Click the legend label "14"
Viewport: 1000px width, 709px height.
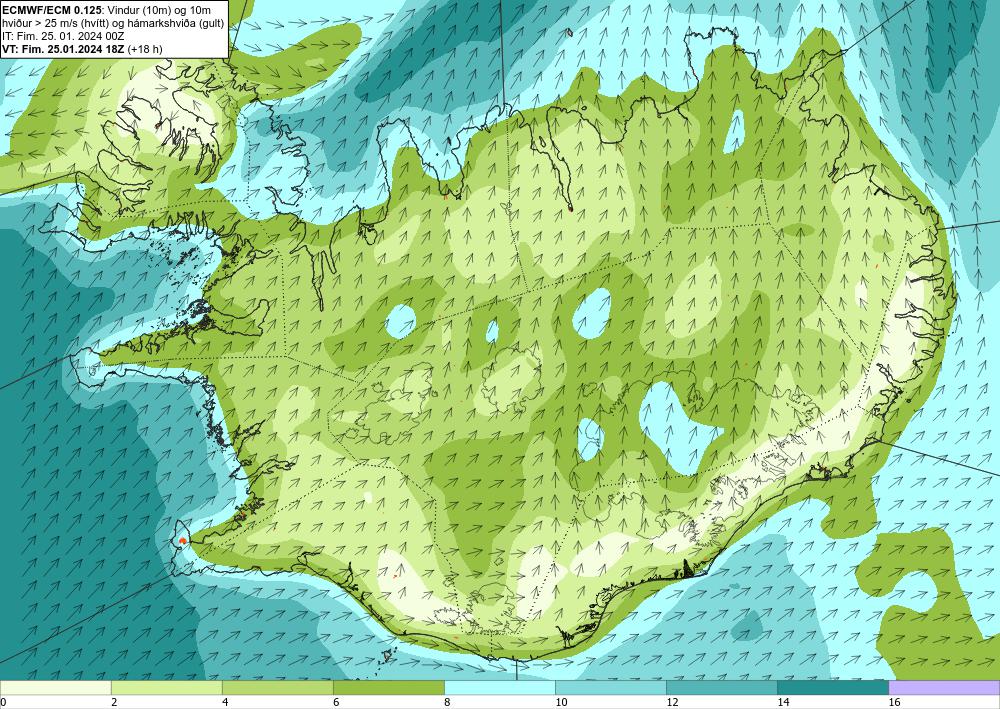click(783, 702)
